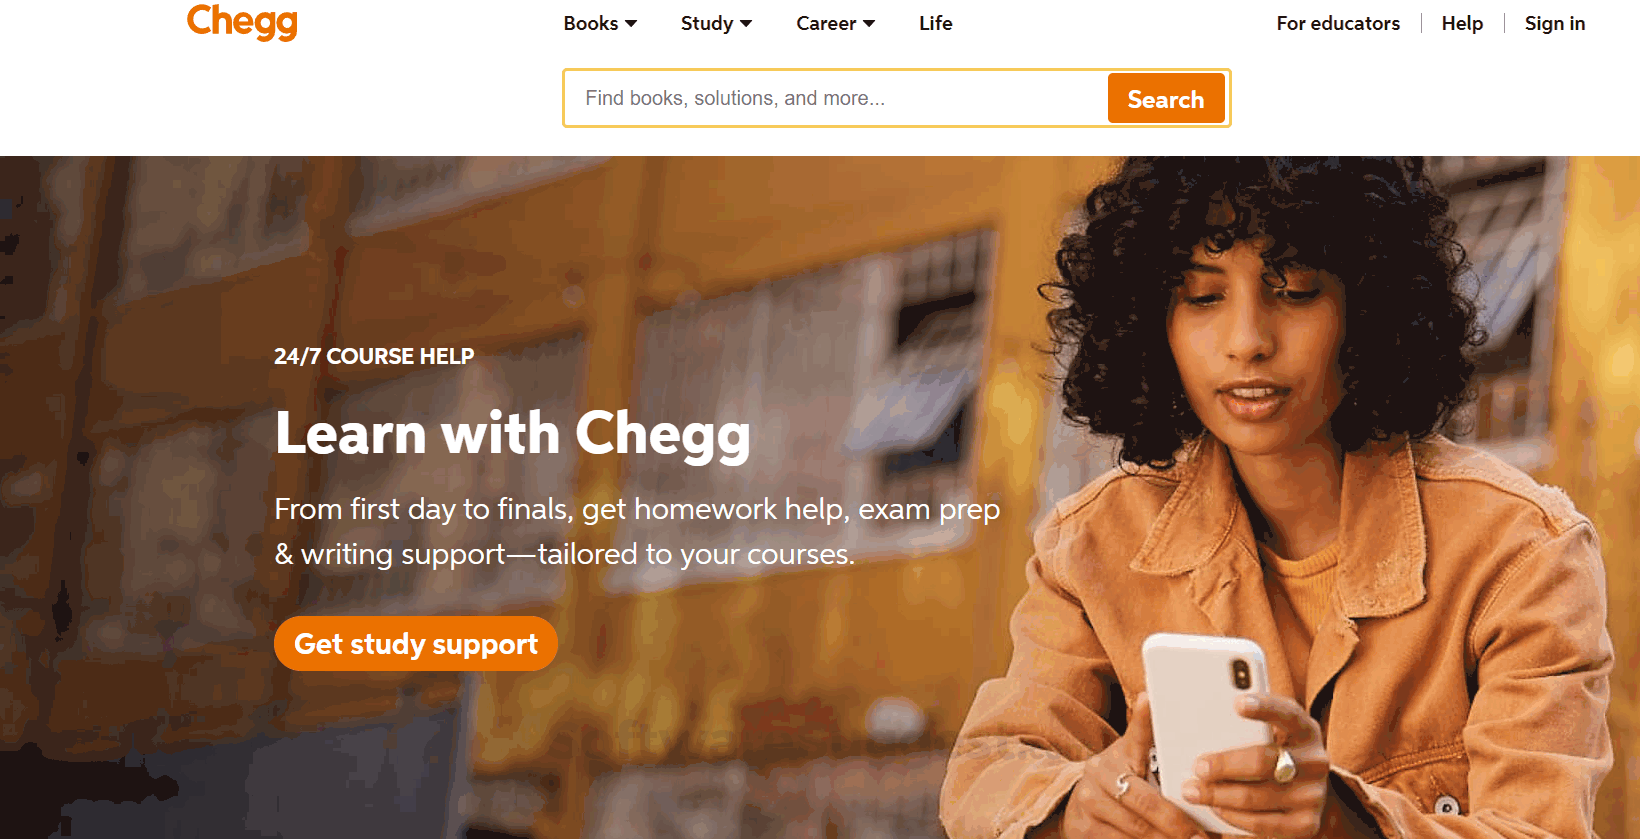Open the For educators link

[x=1338, y=23]
